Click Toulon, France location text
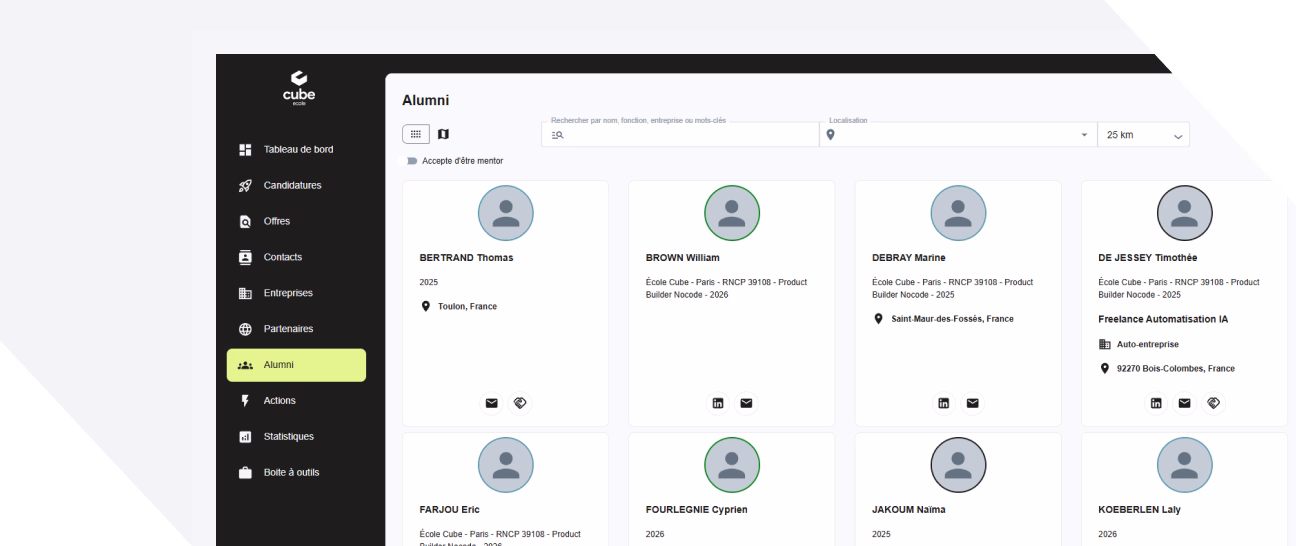Image resolution: width=1296 pixels, height=546 pixels. 467,307
